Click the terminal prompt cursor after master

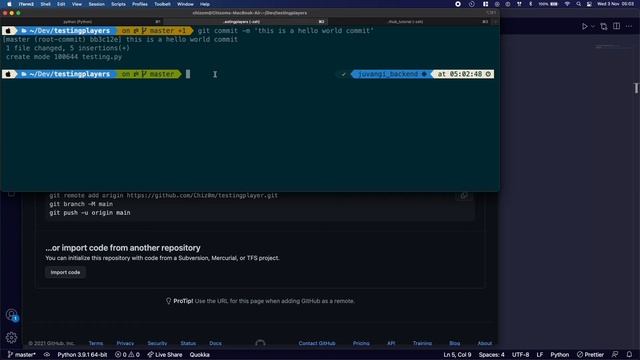(x=188, y=74)
